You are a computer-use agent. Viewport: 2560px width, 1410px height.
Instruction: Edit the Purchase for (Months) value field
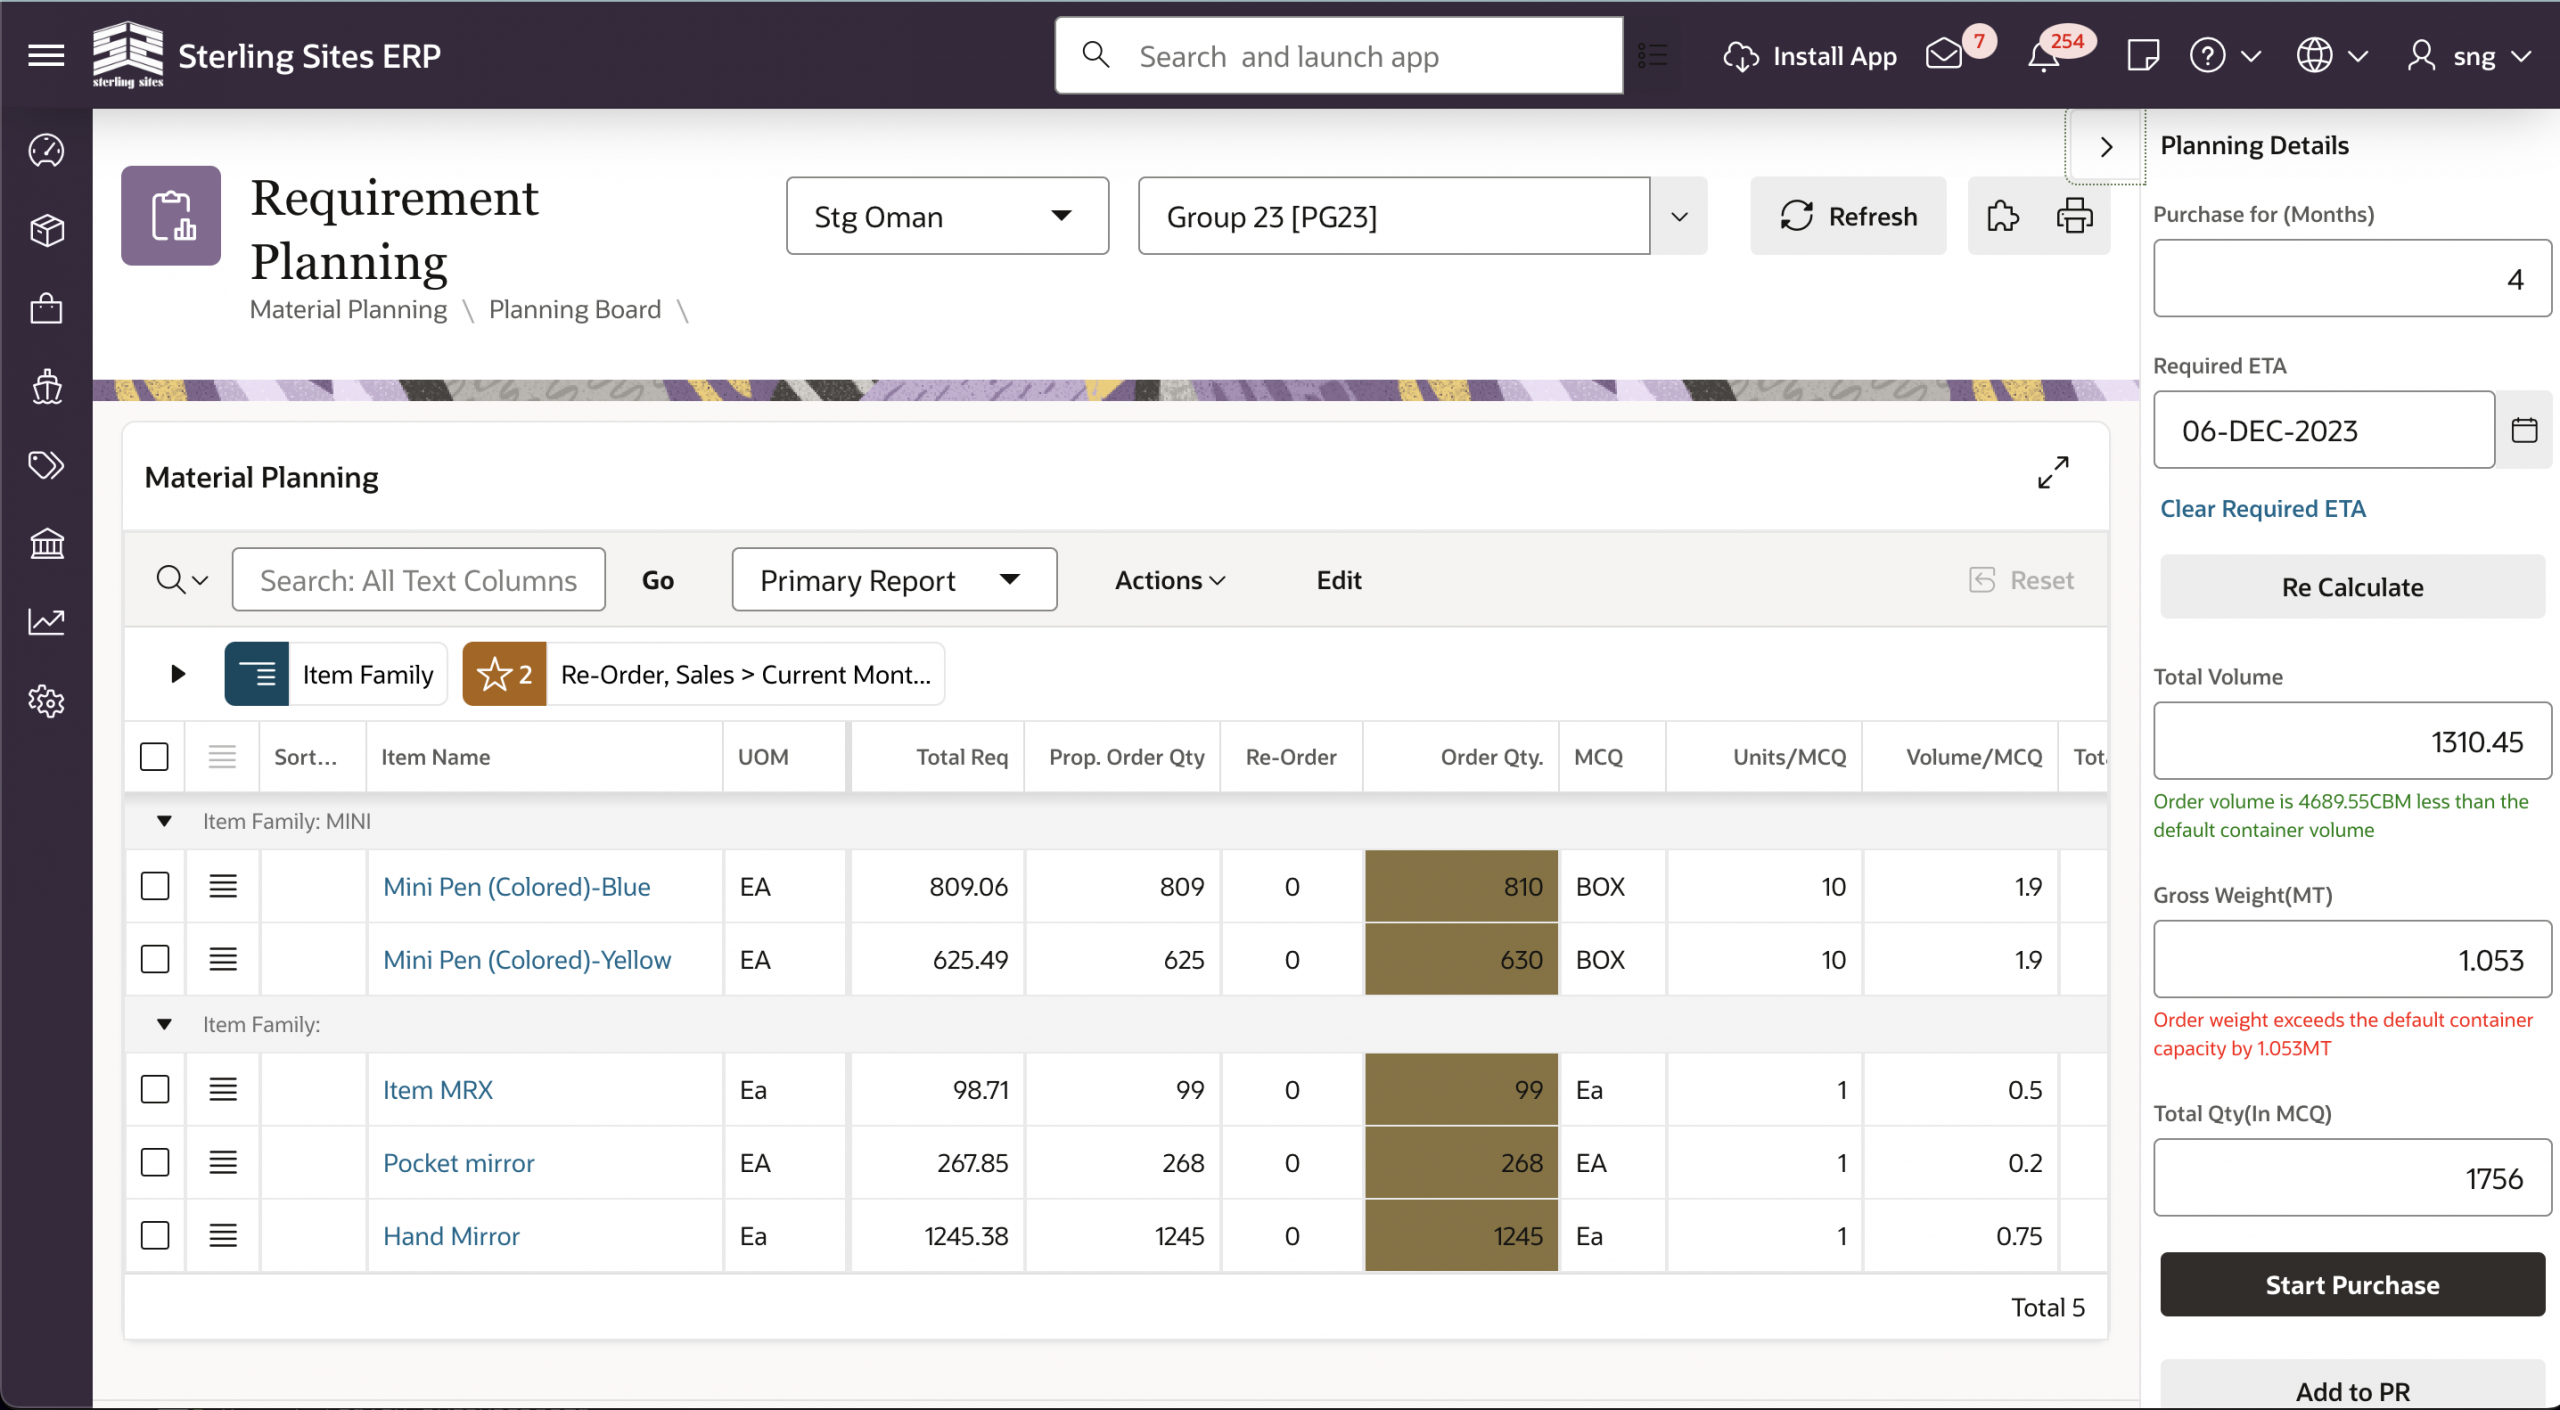tap(2351, 278)
